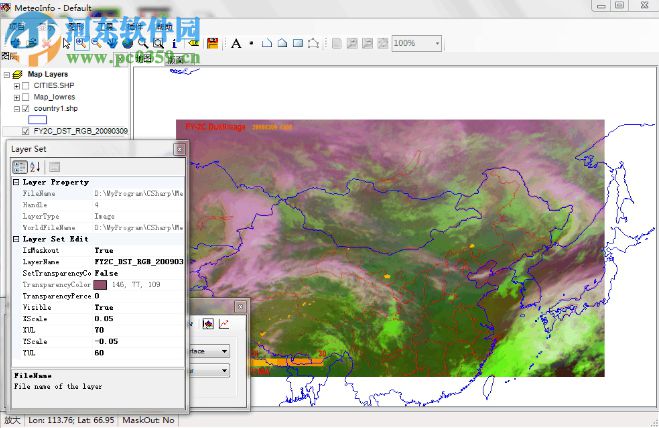Activate the Zoom In magnifier tool
Viewport: 659px width, 428px height.
[x=82, y=43]
